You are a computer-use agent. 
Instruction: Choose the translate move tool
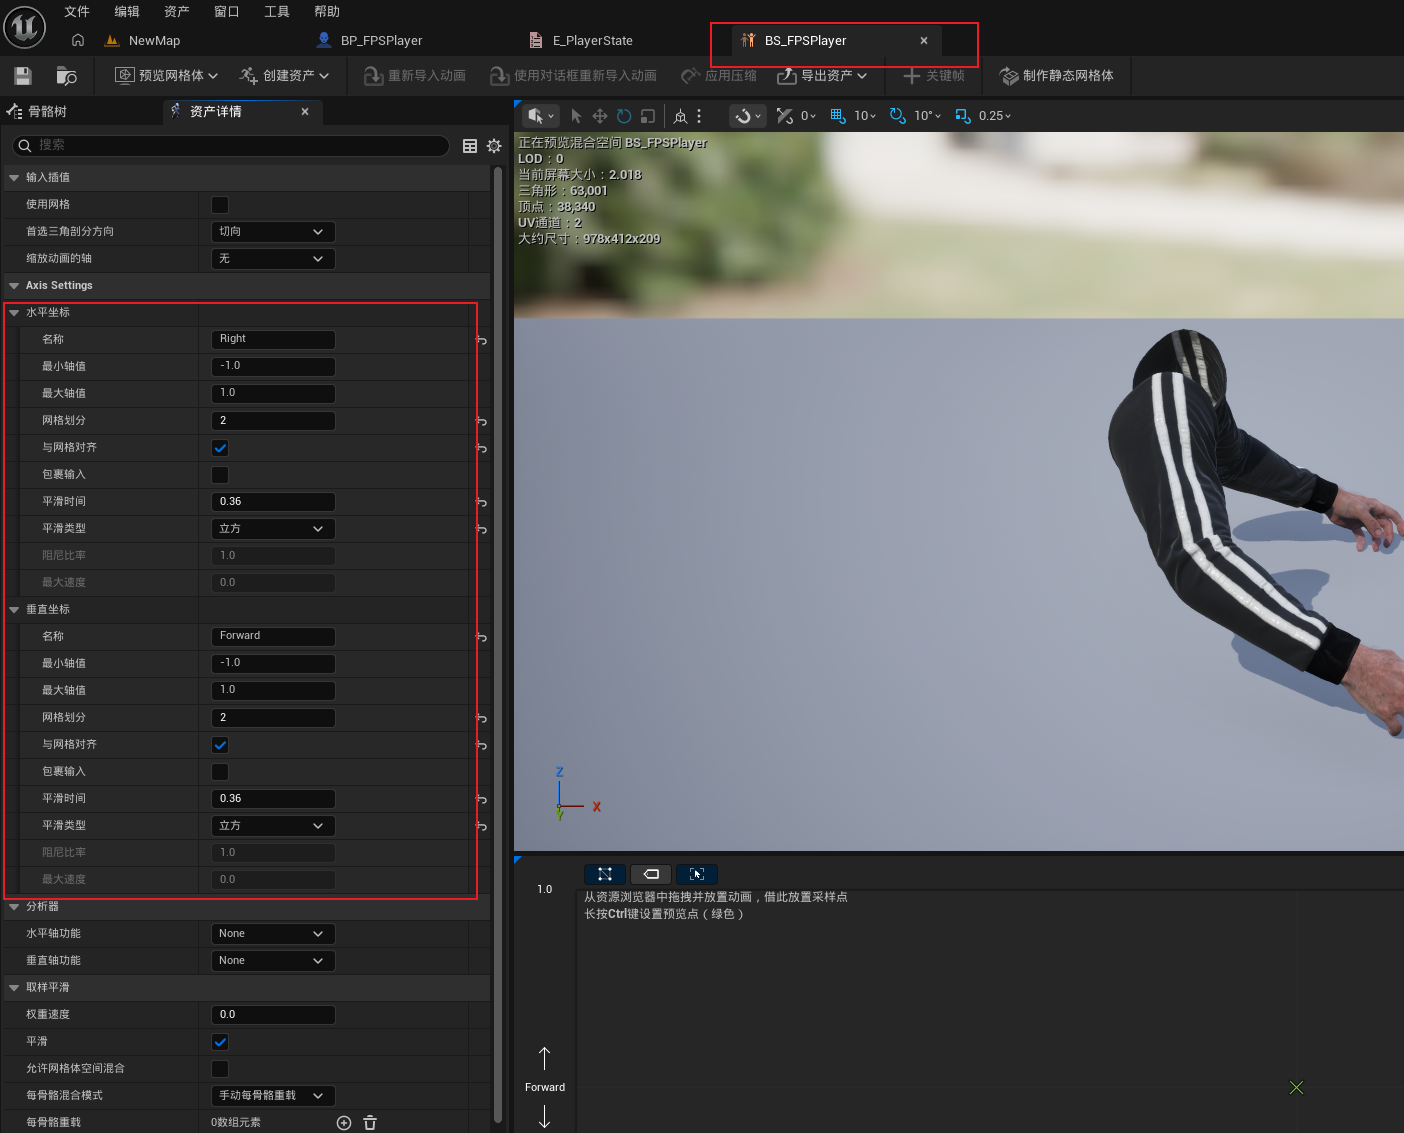[x=600, y=116]
